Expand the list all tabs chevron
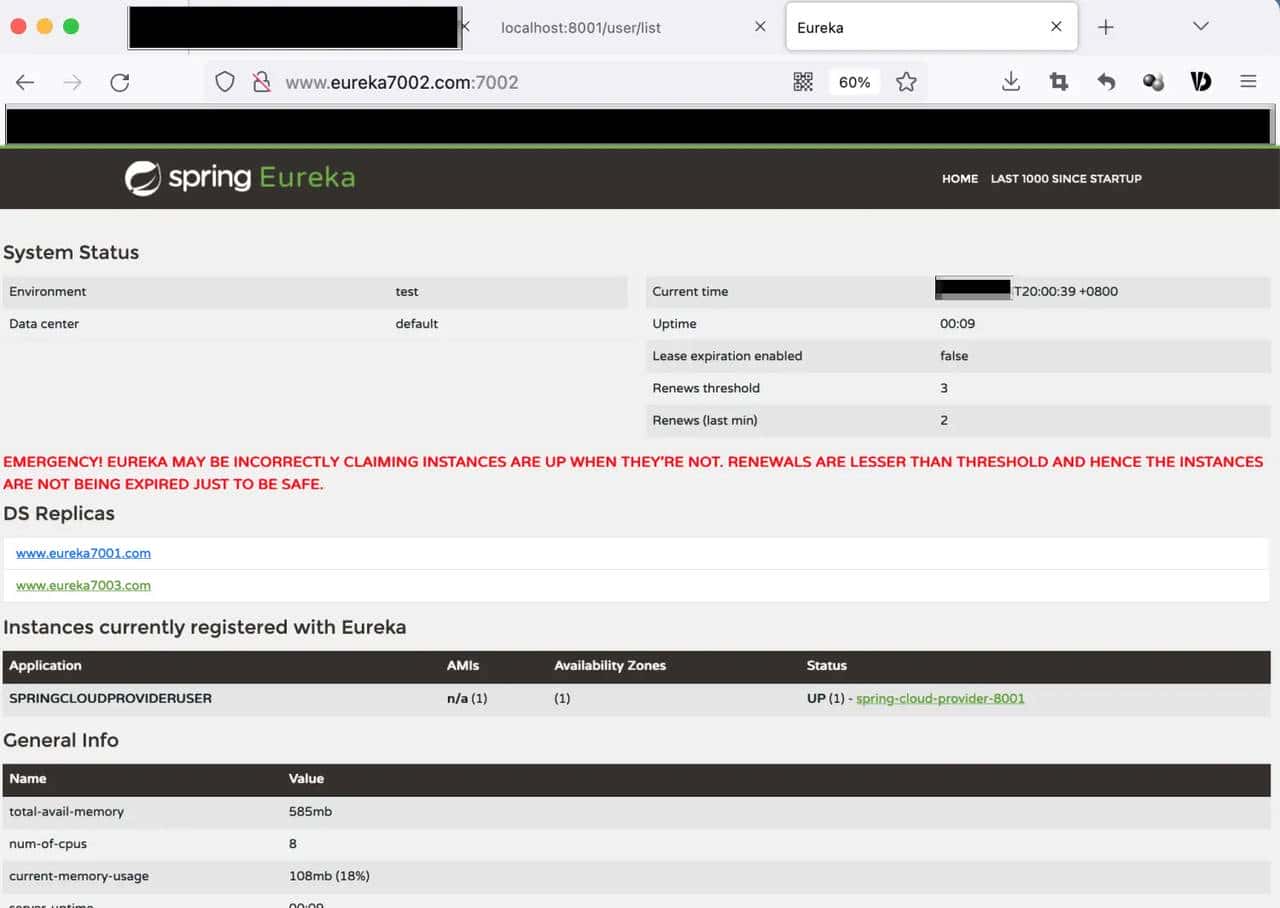Image resolution: width=1280 pixels, height=908 pixels. 1201,27
